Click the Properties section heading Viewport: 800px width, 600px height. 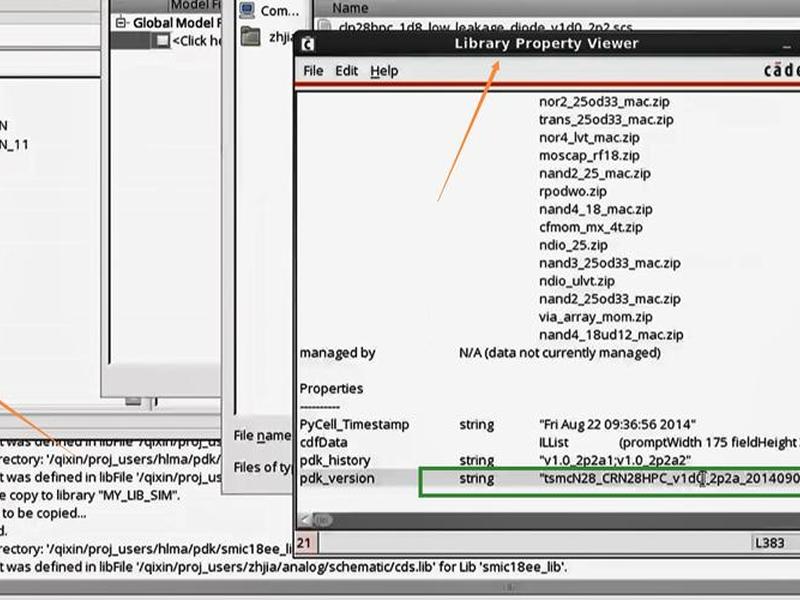pos(331,389)
